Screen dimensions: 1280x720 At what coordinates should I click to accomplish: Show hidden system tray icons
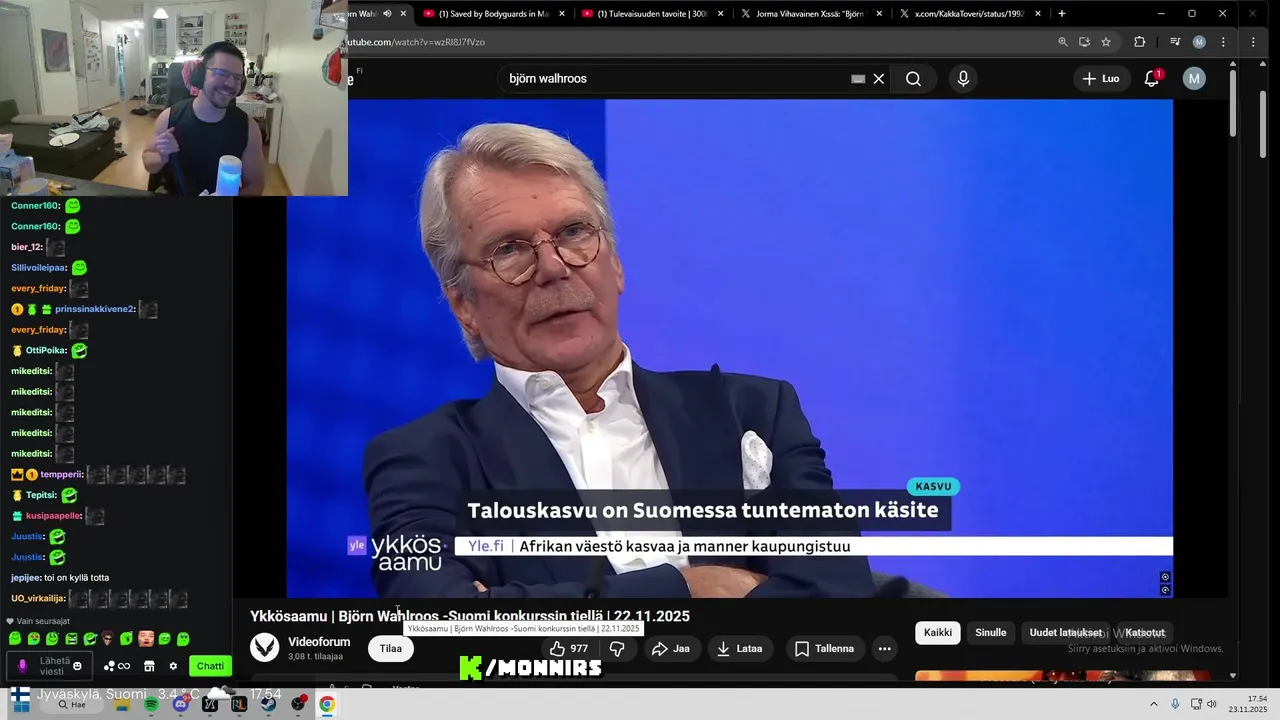tap(1153, 704)
